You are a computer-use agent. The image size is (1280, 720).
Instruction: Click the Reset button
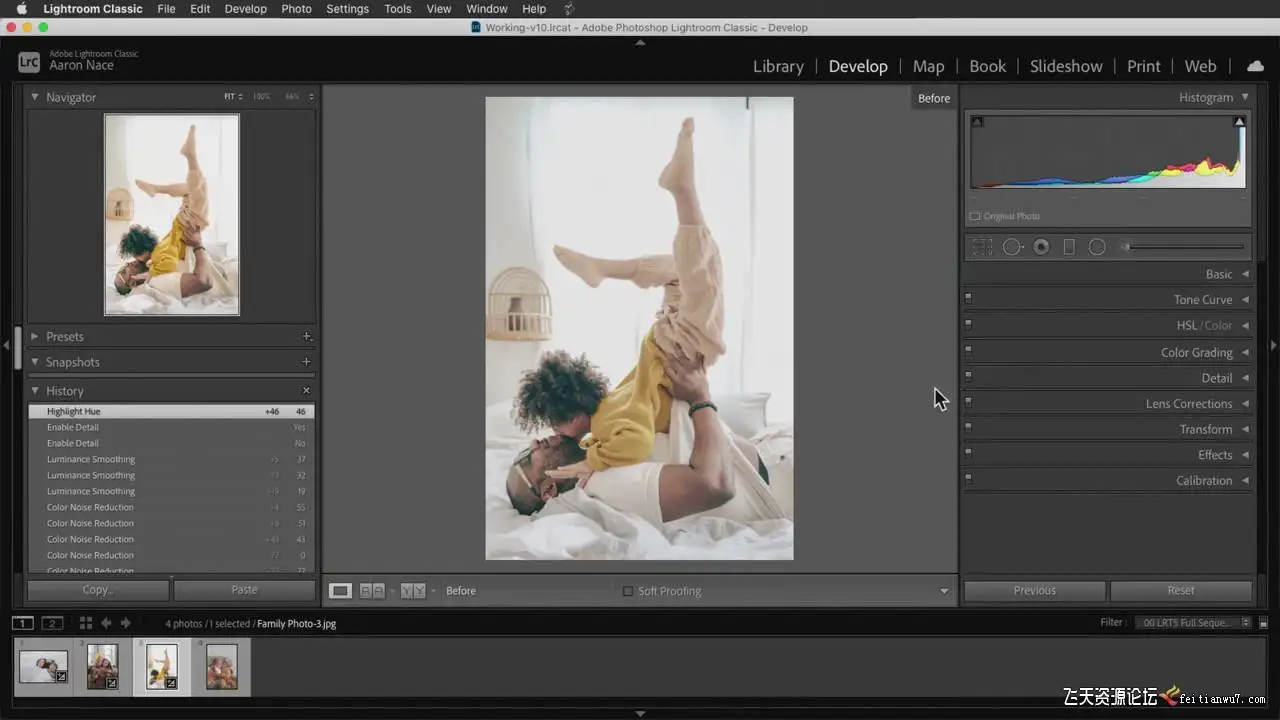pos(1181,591)
